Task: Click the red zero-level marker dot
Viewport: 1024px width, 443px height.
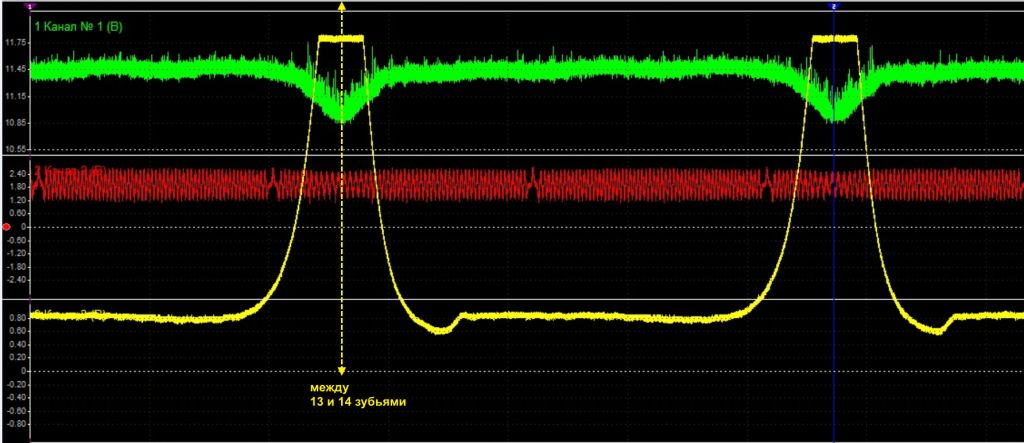Action: (7, 227)
